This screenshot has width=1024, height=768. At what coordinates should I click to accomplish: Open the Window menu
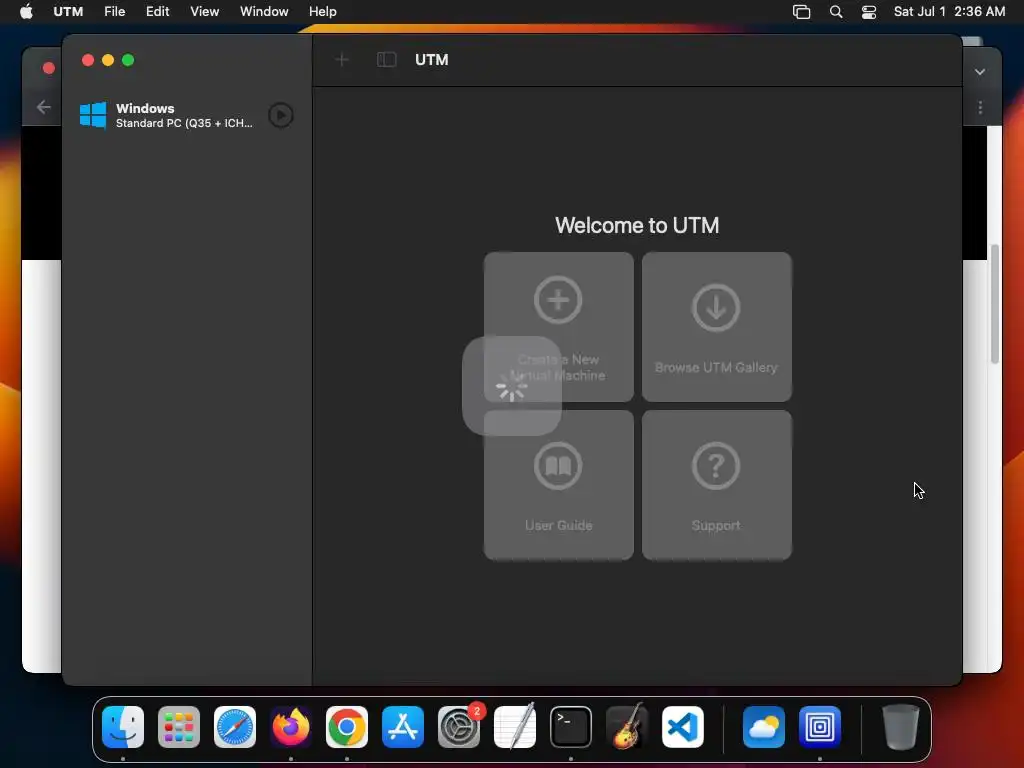tap(264, 12)
